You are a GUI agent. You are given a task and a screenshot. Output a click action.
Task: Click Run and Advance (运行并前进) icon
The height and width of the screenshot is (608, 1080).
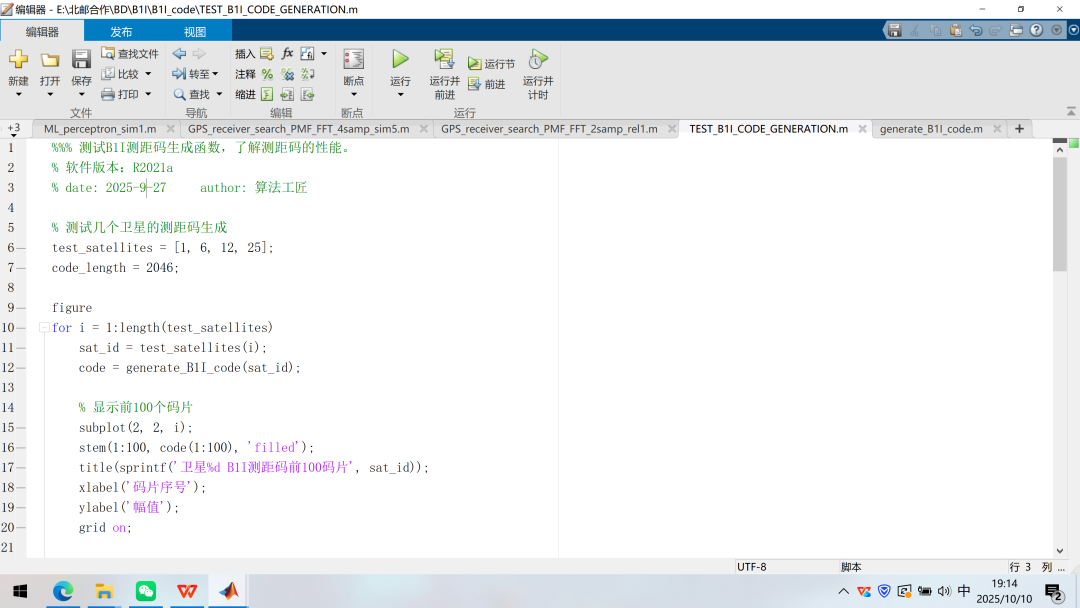pos(444,60)
